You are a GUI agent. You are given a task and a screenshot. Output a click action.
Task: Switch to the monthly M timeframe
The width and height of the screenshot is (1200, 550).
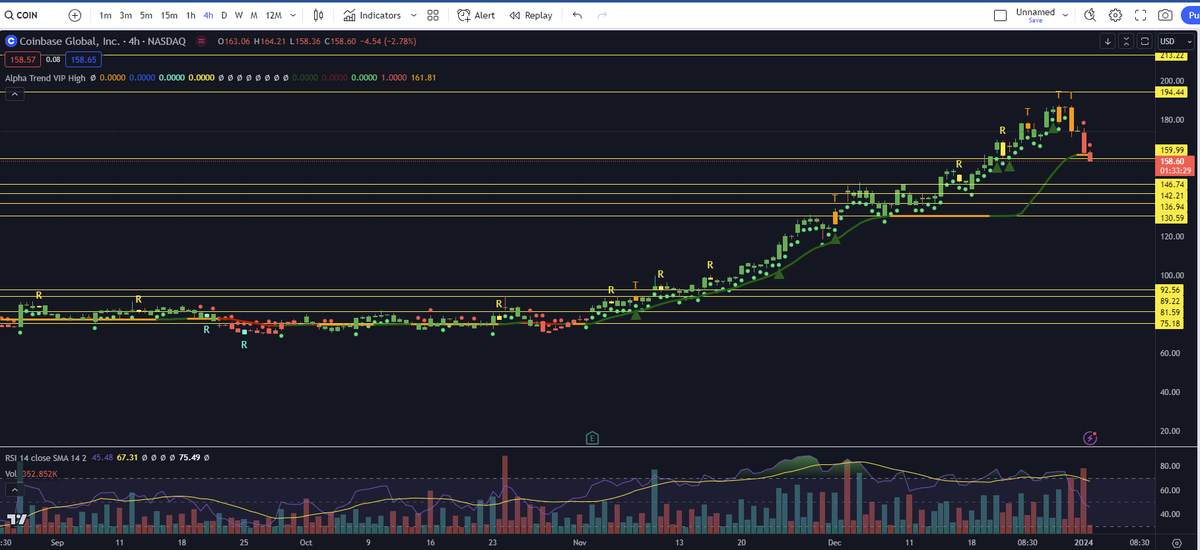[254, 15]
